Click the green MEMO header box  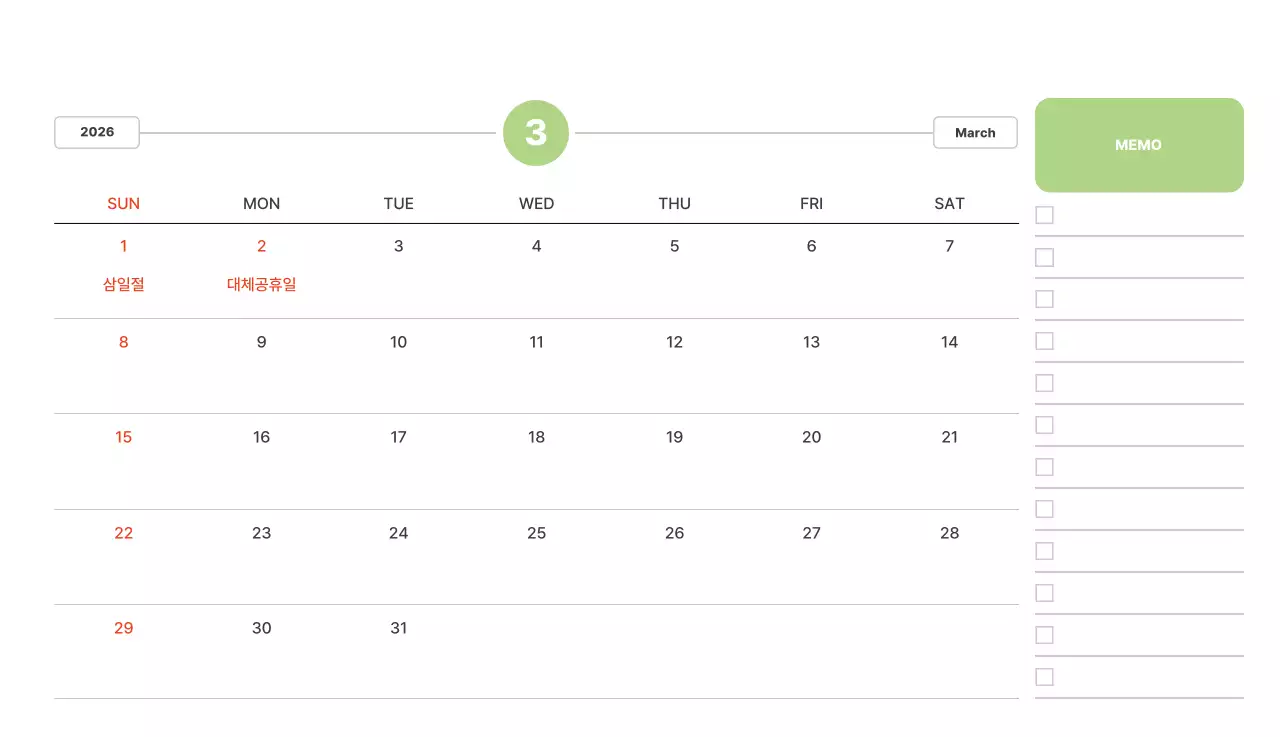[1139, 145]
